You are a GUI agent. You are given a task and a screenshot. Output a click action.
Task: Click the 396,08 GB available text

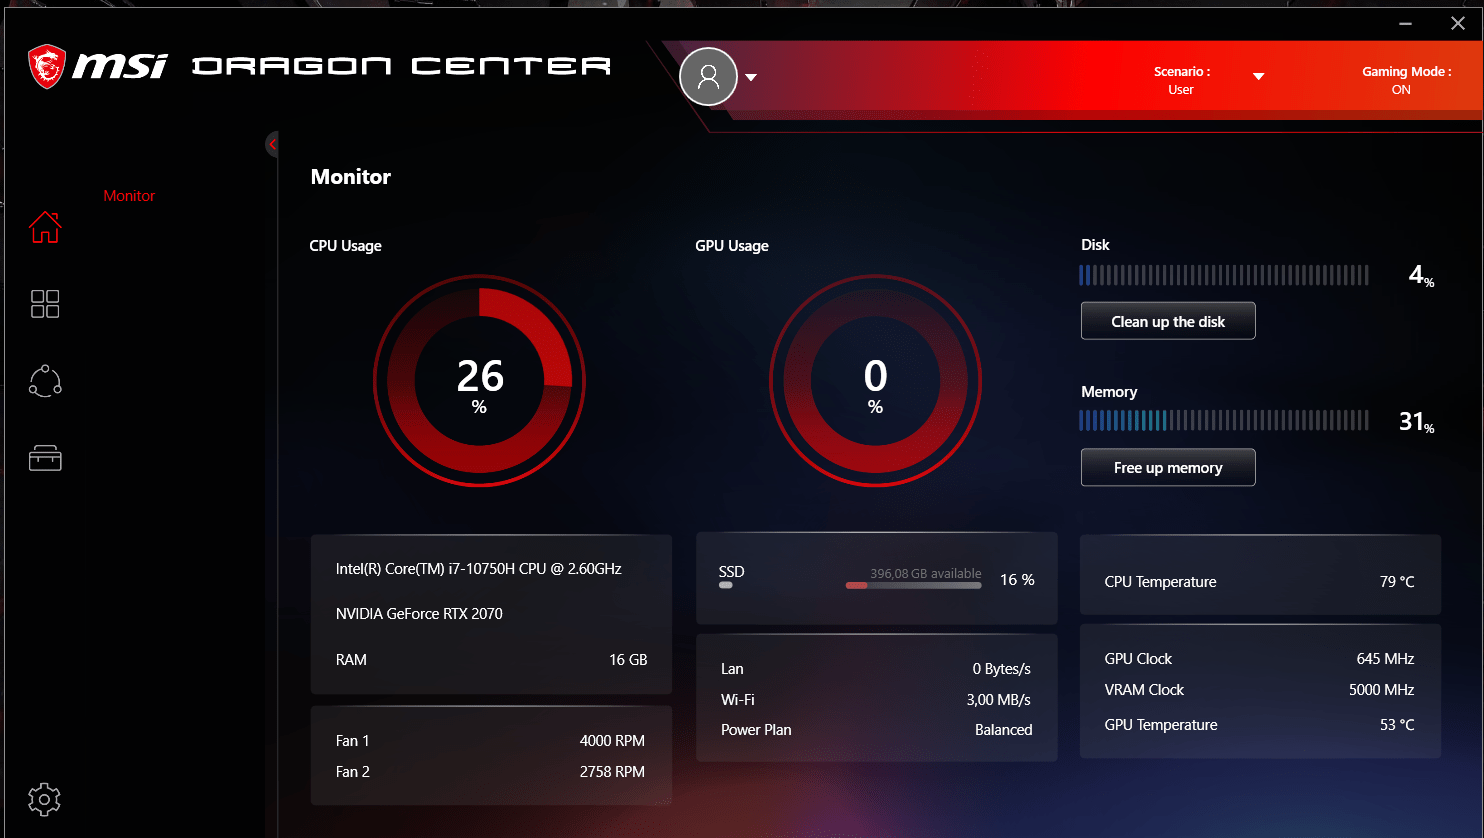coord(926,574)
